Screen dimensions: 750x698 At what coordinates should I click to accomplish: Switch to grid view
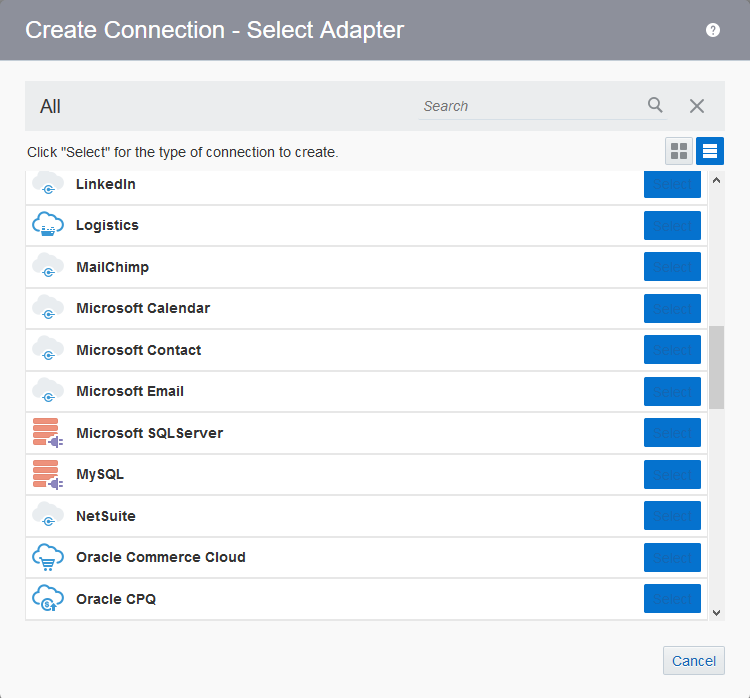coord(679,151)
